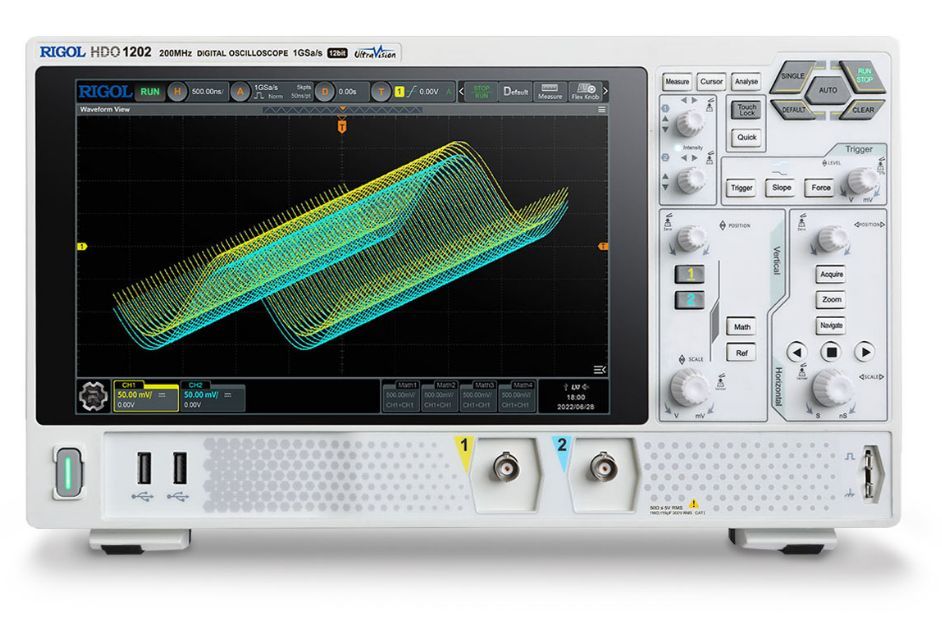Open the Waveform View hamburger menu
The width and height of the screenshot is (942, 620).
point(601,108)
